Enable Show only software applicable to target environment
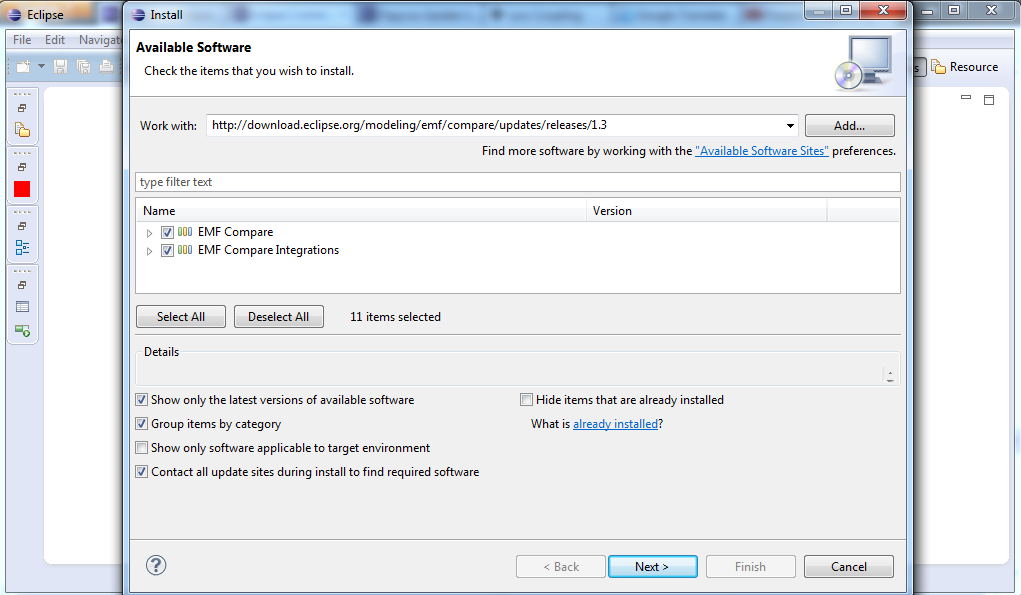 (141, 448)
